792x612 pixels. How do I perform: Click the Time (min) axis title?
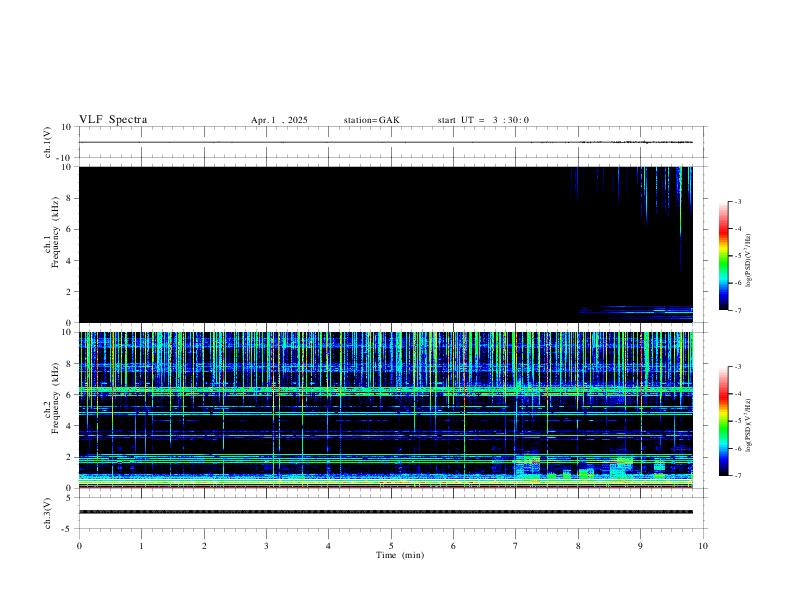pos(400,555)
